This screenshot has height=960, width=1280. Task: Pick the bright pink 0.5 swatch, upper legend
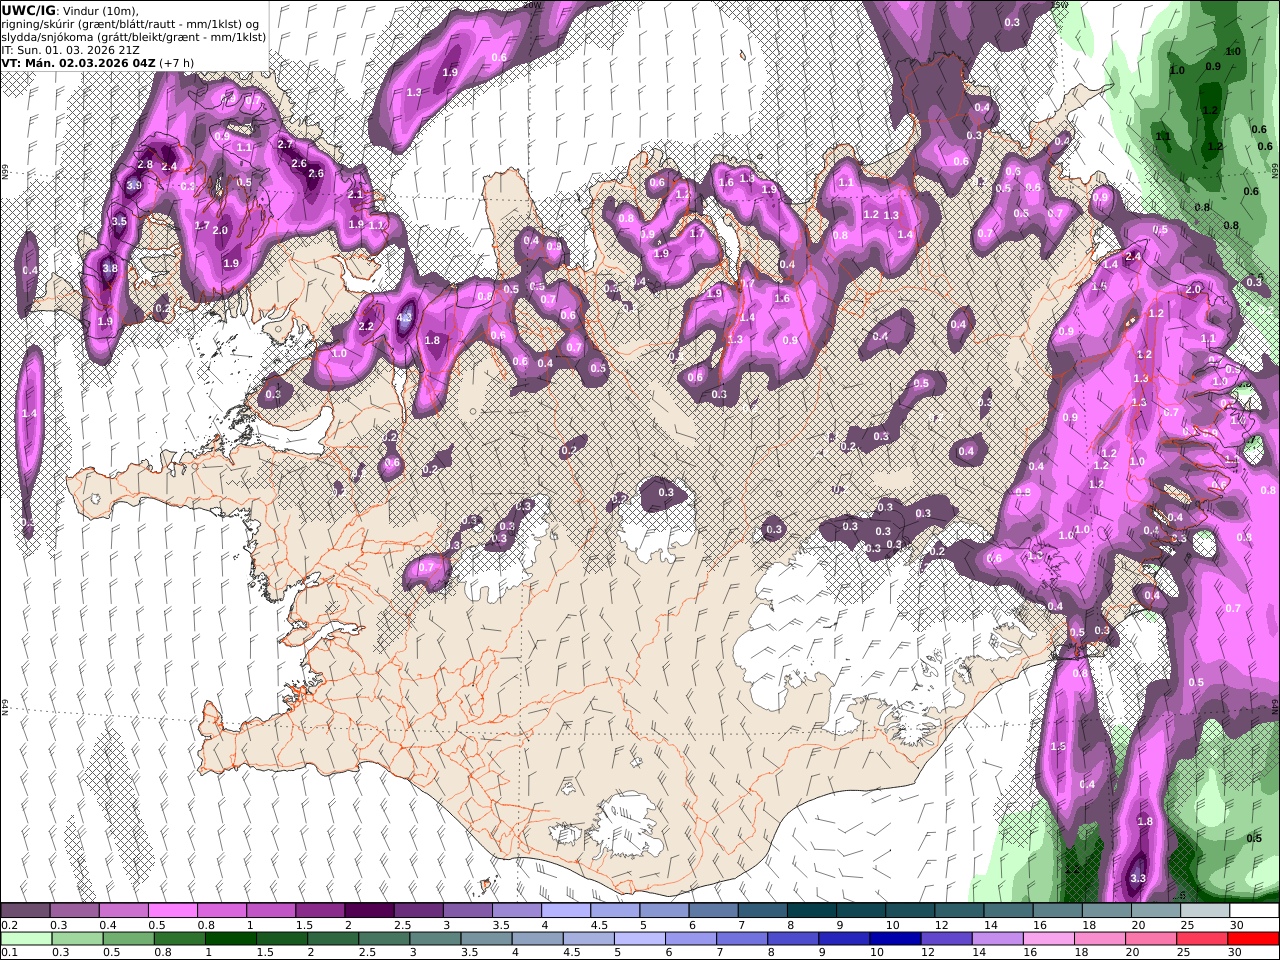pos(172,911)
